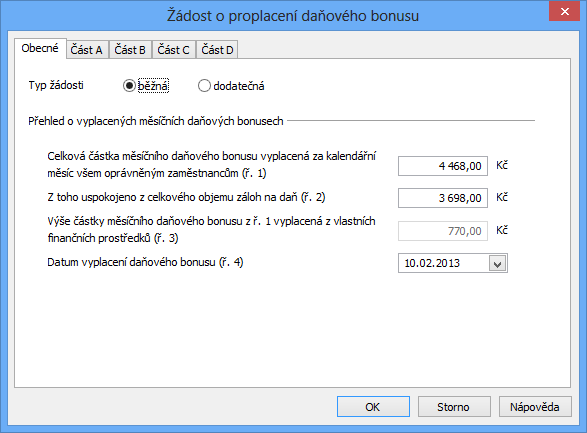Viewport: 587px width, 433px height.
Task: Open help via the Nápověda button
Action: click(x=535, y=406)
